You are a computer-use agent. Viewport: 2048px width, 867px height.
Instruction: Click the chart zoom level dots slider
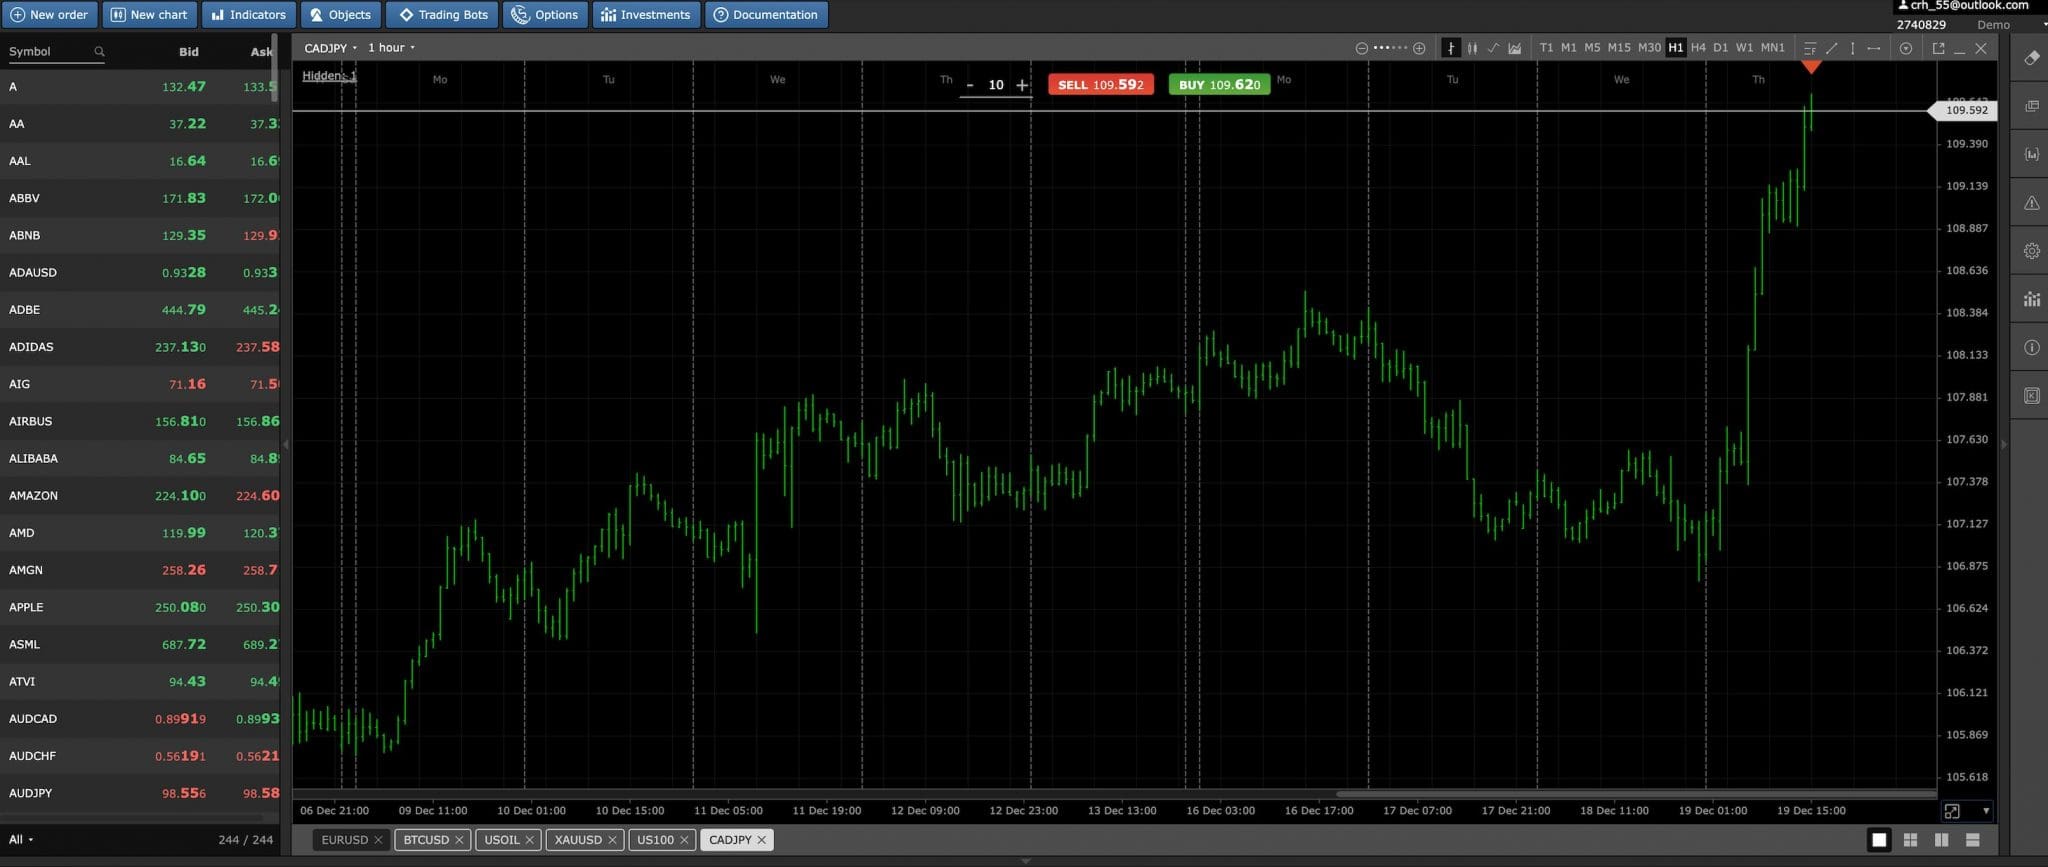point(1390,48)
